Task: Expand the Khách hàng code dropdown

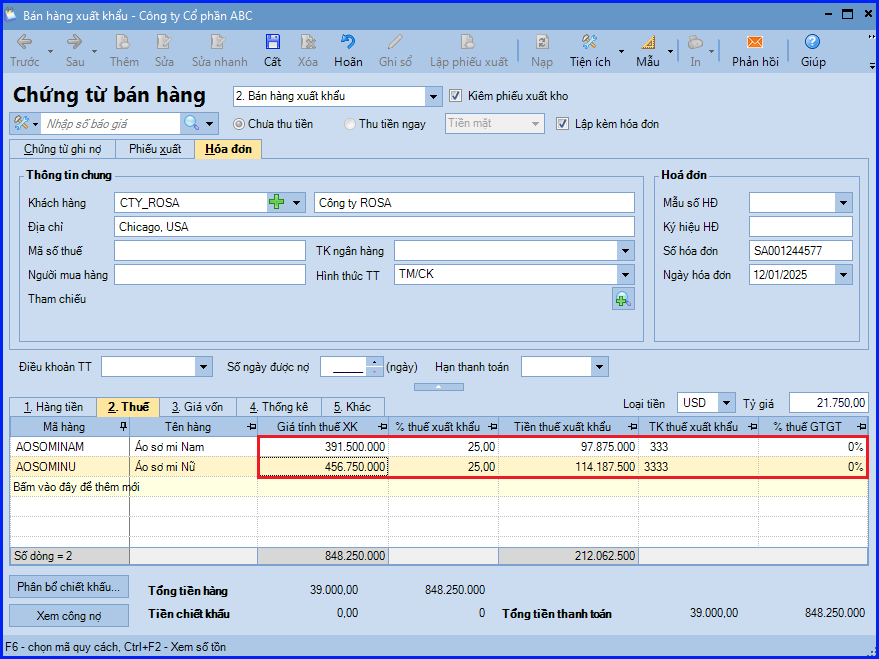Action: tap(297, 202)
